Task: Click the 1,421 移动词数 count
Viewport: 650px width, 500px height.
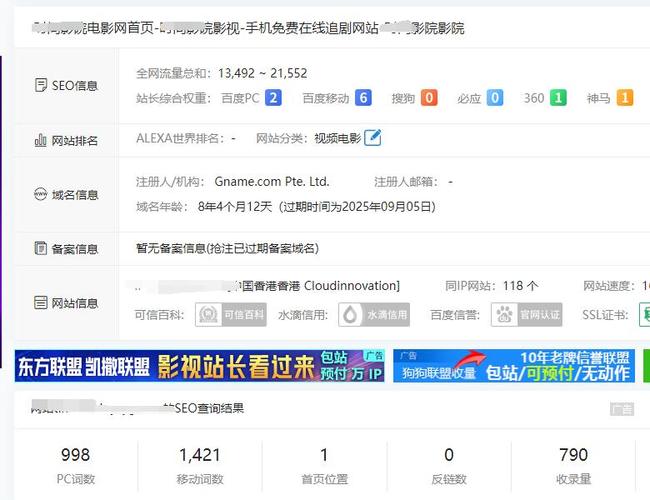Action: pos(200,455)
